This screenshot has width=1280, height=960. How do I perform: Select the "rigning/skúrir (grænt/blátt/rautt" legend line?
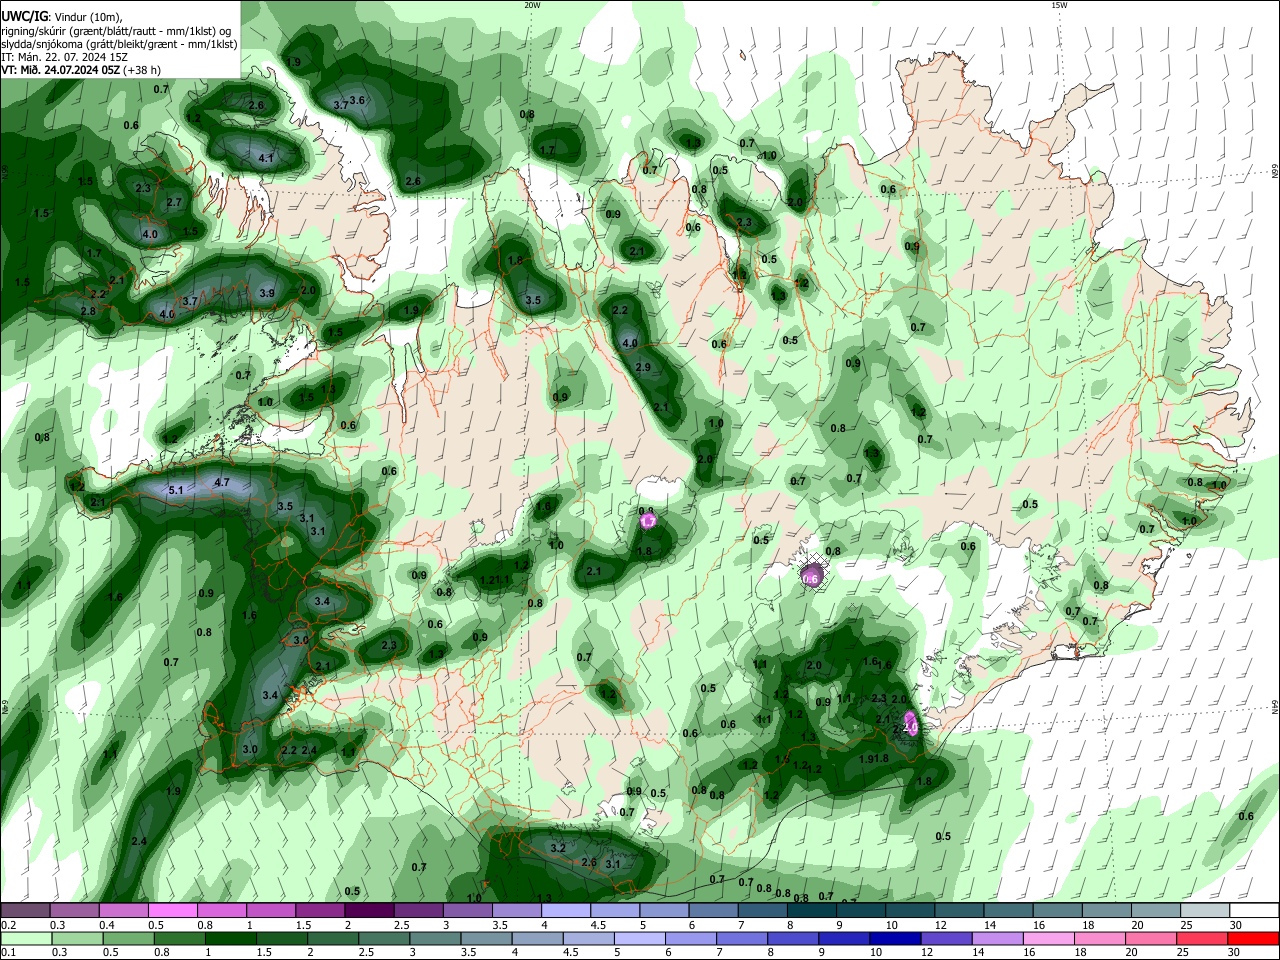click(118, 31)
